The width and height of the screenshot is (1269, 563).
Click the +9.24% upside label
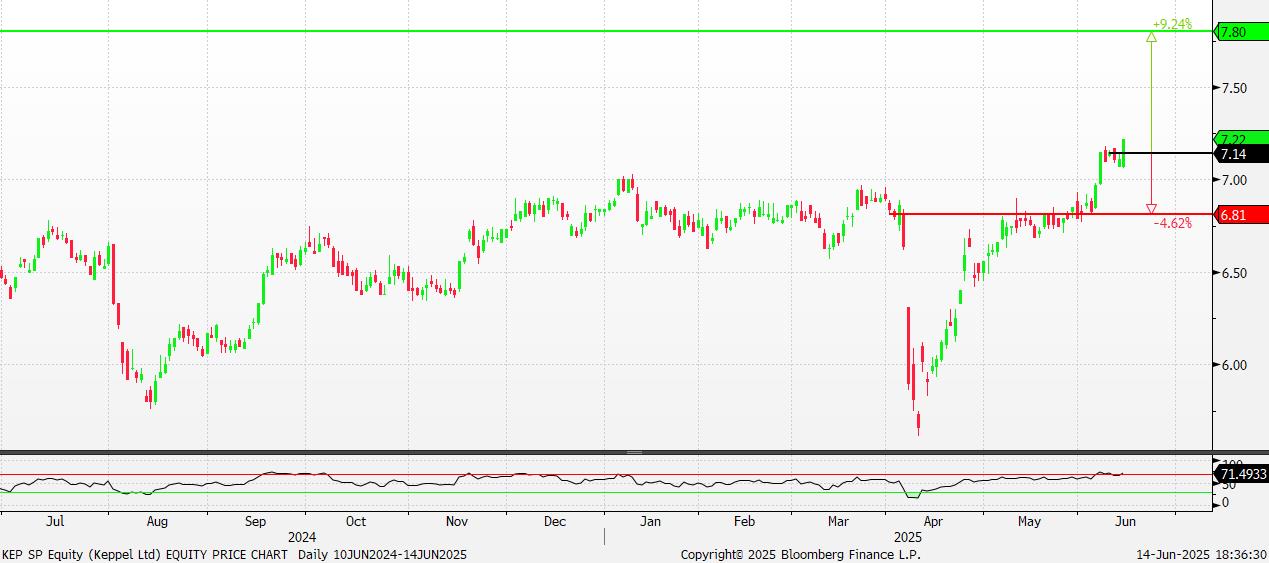(1172, 24)
